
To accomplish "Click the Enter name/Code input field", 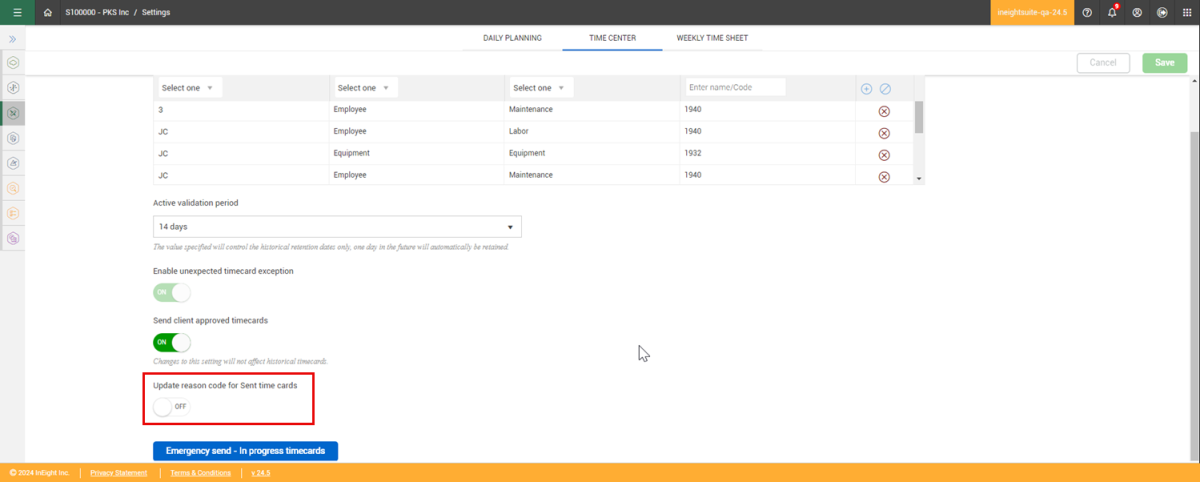I will [x=735, y=88].
